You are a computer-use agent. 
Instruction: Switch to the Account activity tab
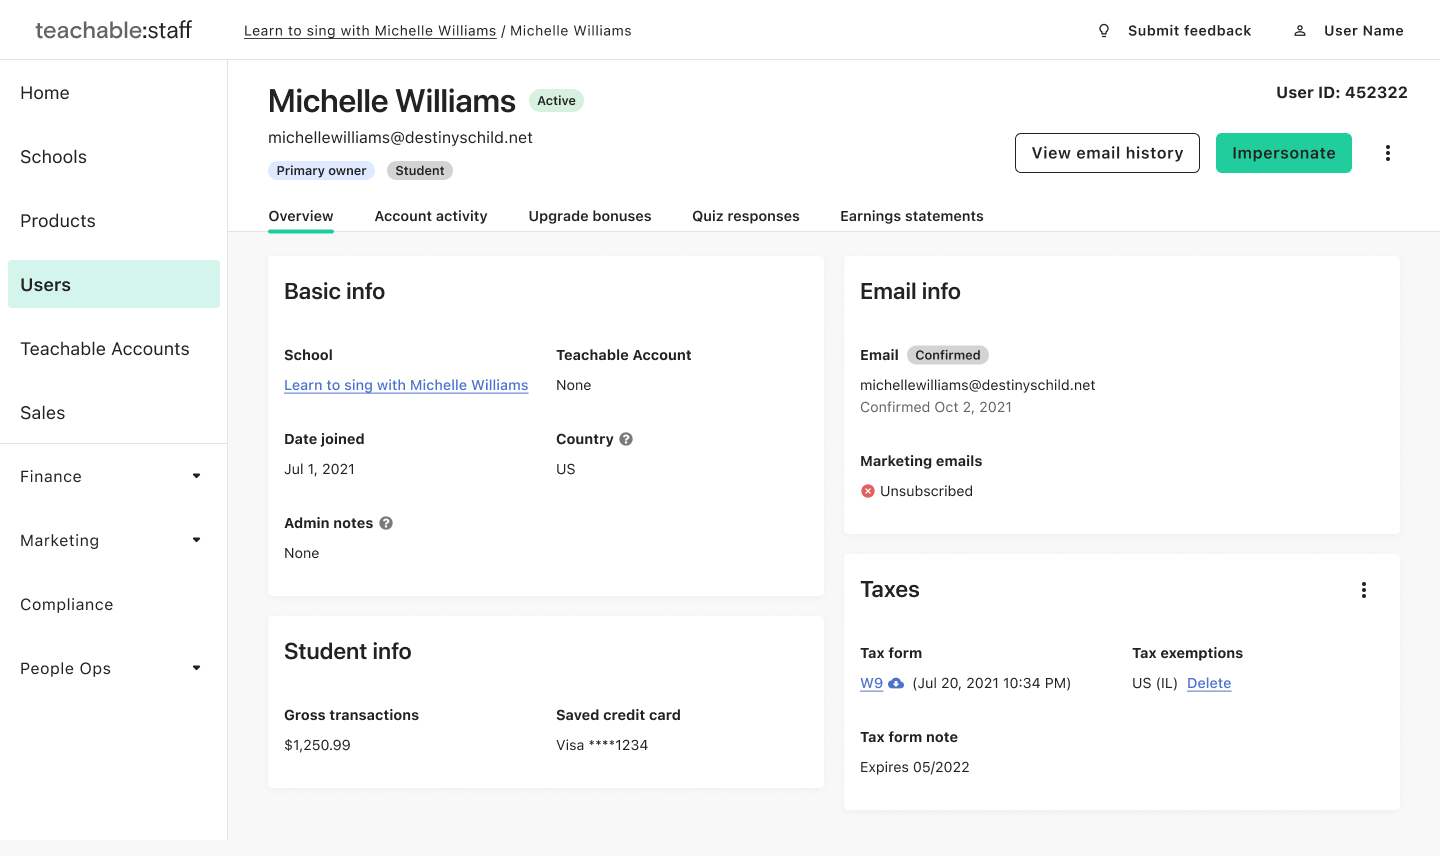click(431, 216)
